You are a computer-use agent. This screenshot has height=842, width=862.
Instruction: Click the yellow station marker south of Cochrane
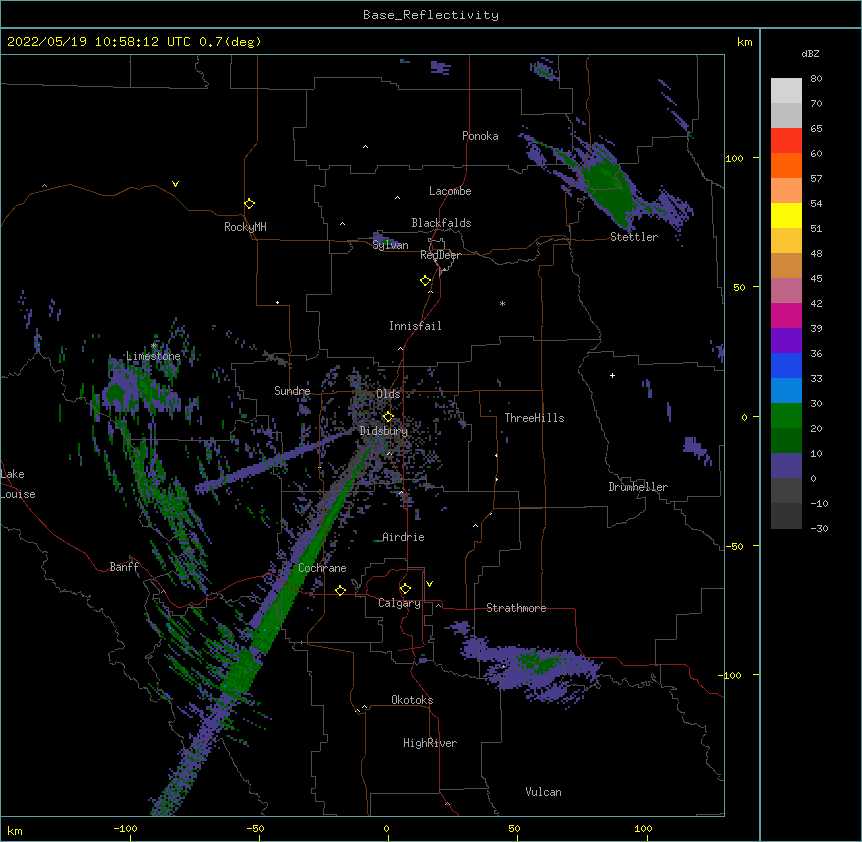pos(340,590)
